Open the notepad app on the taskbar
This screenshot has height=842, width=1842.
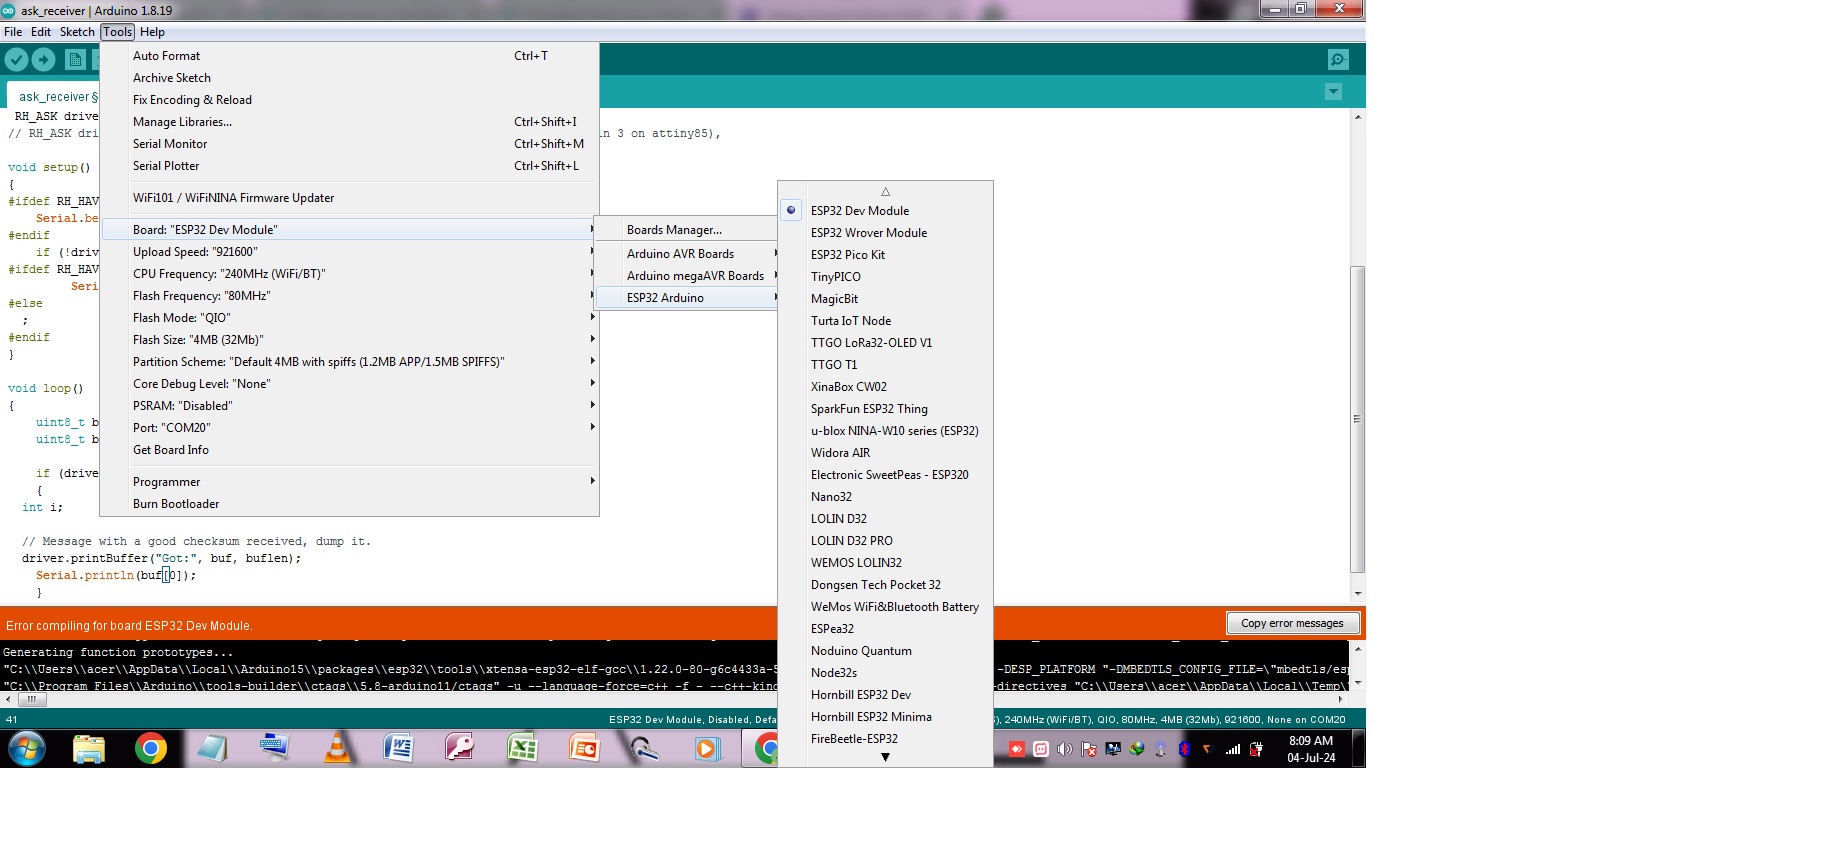212,748
